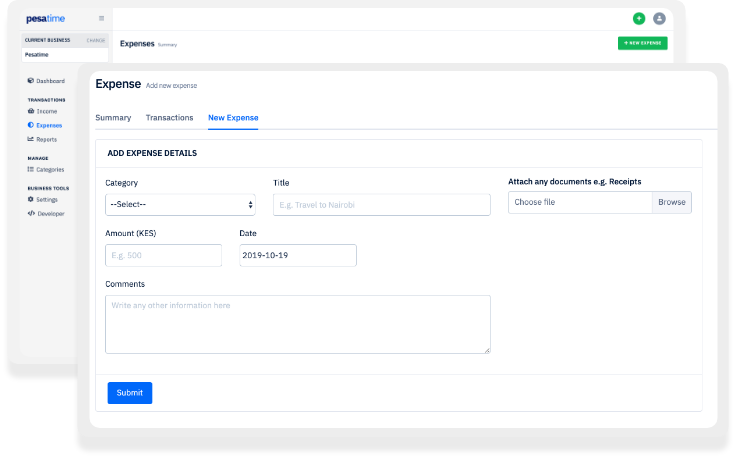Screen dimensions: 736x459
Task: Click the Categories list icon
Action: click(x=31, y=169)
